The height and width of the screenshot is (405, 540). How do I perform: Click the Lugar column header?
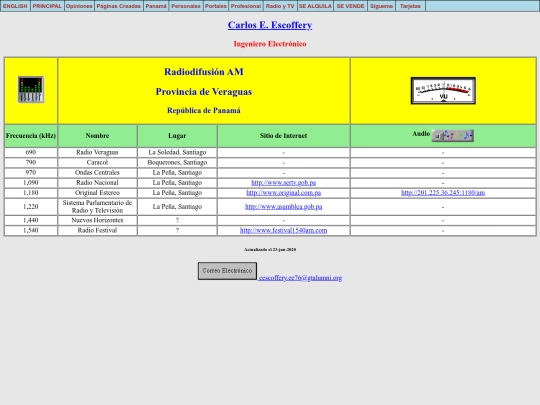tap(177, 136)
